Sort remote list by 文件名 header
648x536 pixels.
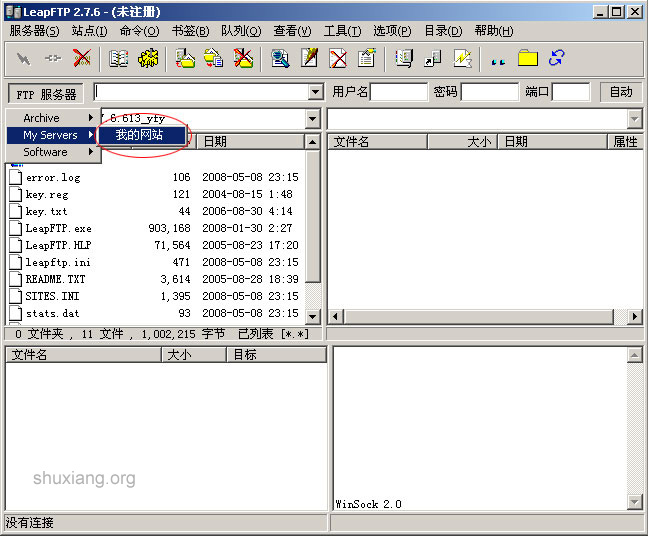tap(378, 142)
